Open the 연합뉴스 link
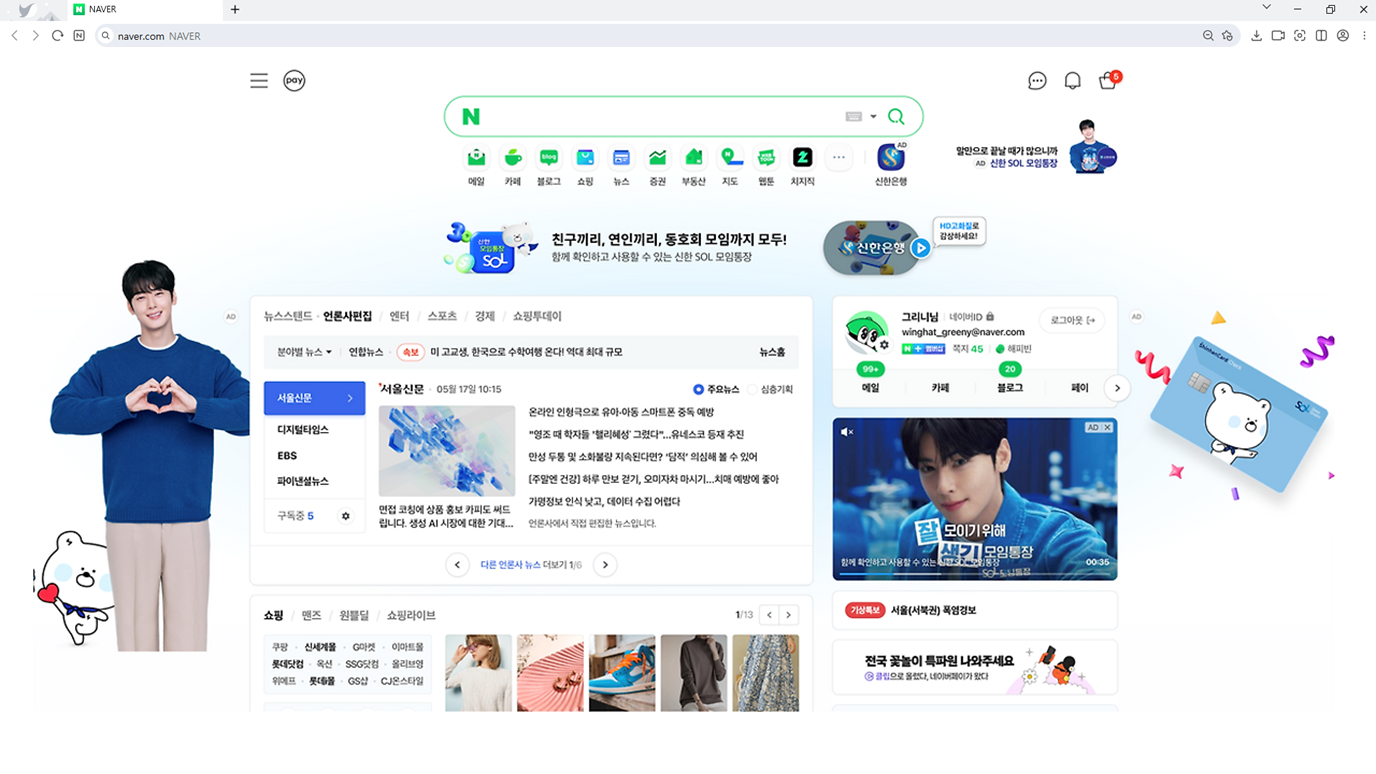The image size is (1376, 774). (366, 352)
